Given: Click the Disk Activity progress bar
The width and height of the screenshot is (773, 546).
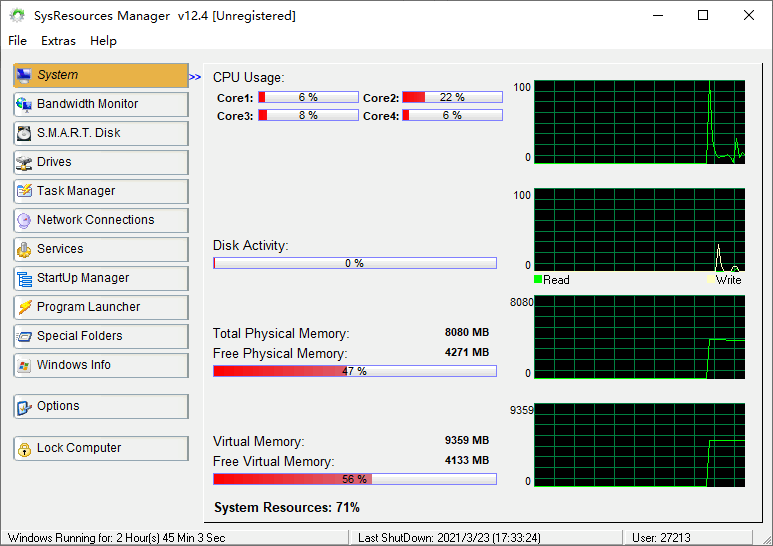Looking at the screenshot, I should 355,263.
